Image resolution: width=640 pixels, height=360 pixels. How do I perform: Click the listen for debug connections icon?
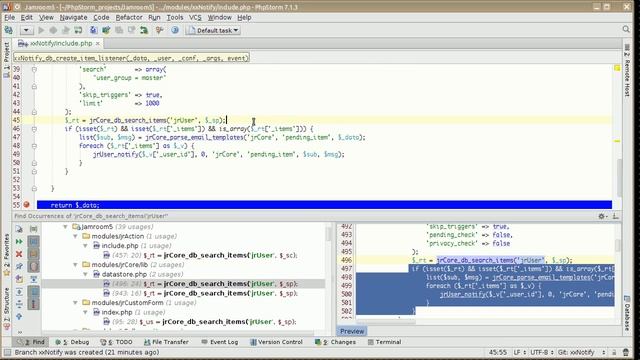click(78, 30)
